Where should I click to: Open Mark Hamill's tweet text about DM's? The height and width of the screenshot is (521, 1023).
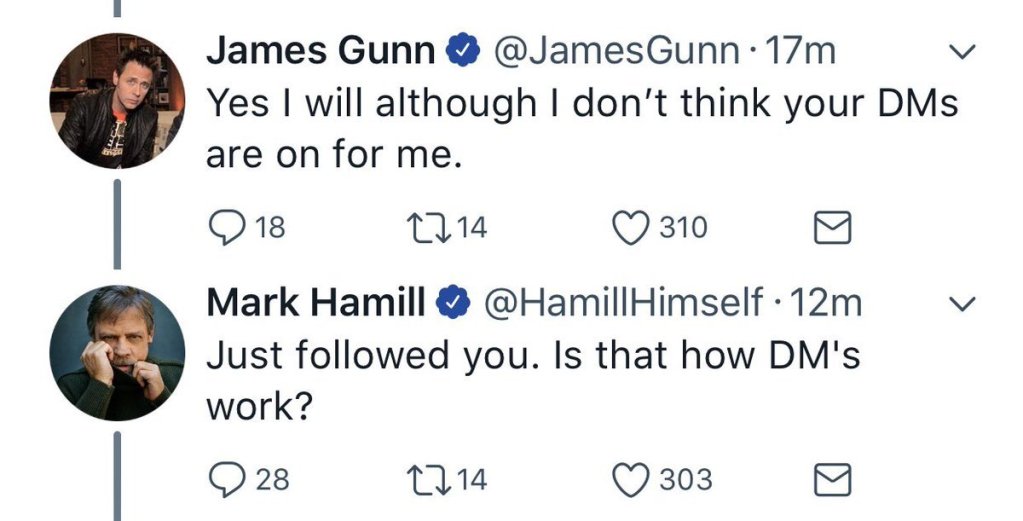[530, 379]
